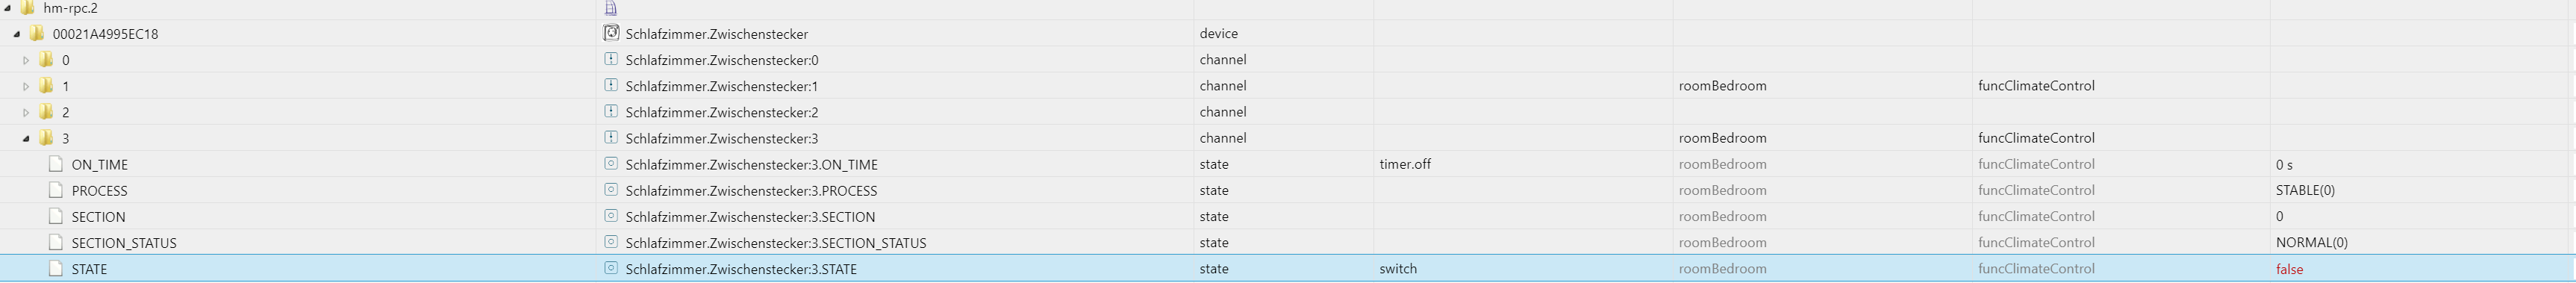The image size is (2576, 283).
Task: Expand channel folder 1
Action: coord(26,86)
